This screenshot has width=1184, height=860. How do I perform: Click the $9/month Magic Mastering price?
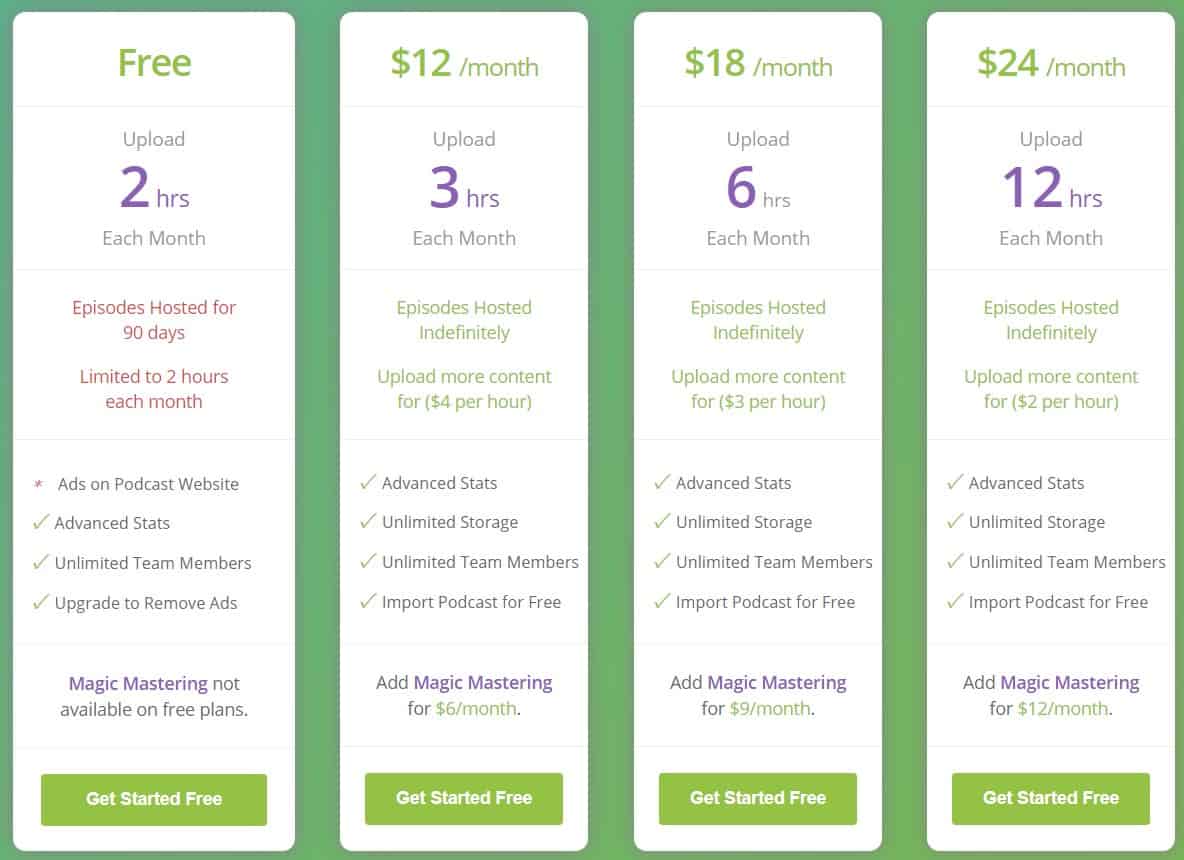(770, 709)
